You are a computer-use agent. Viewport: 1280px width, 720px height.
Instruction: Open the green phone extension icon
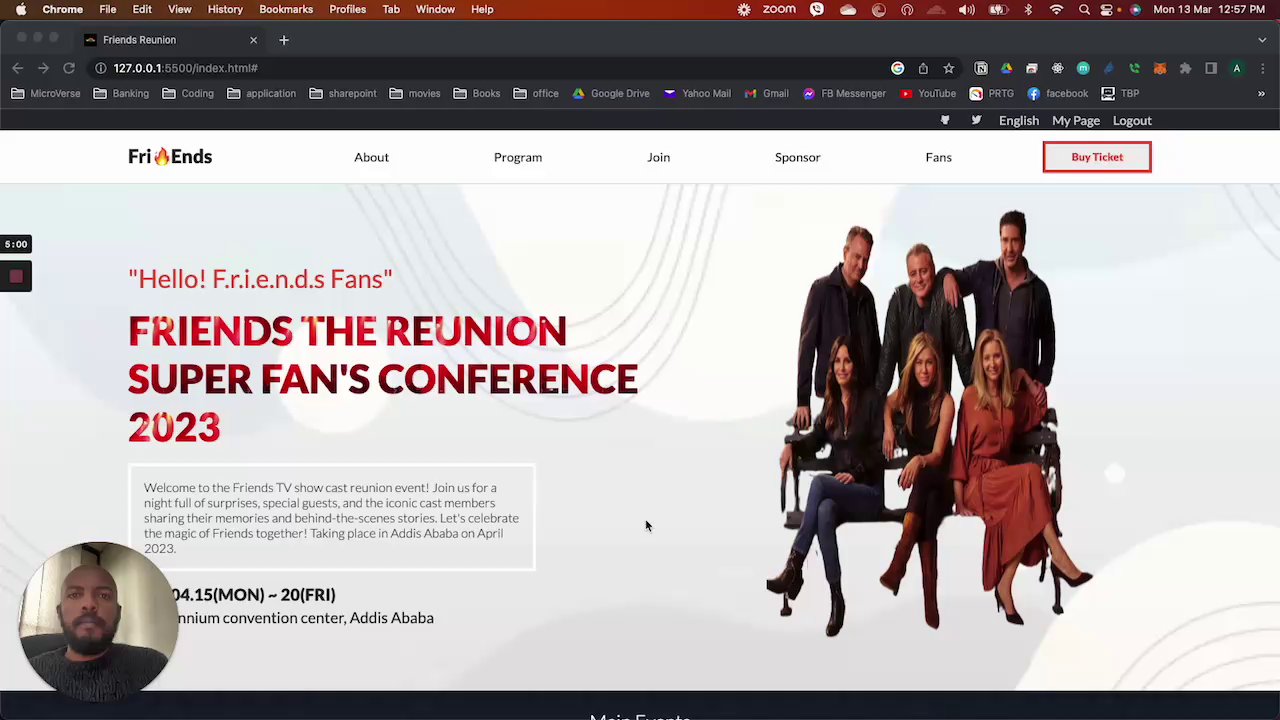tap(1134, 68)
